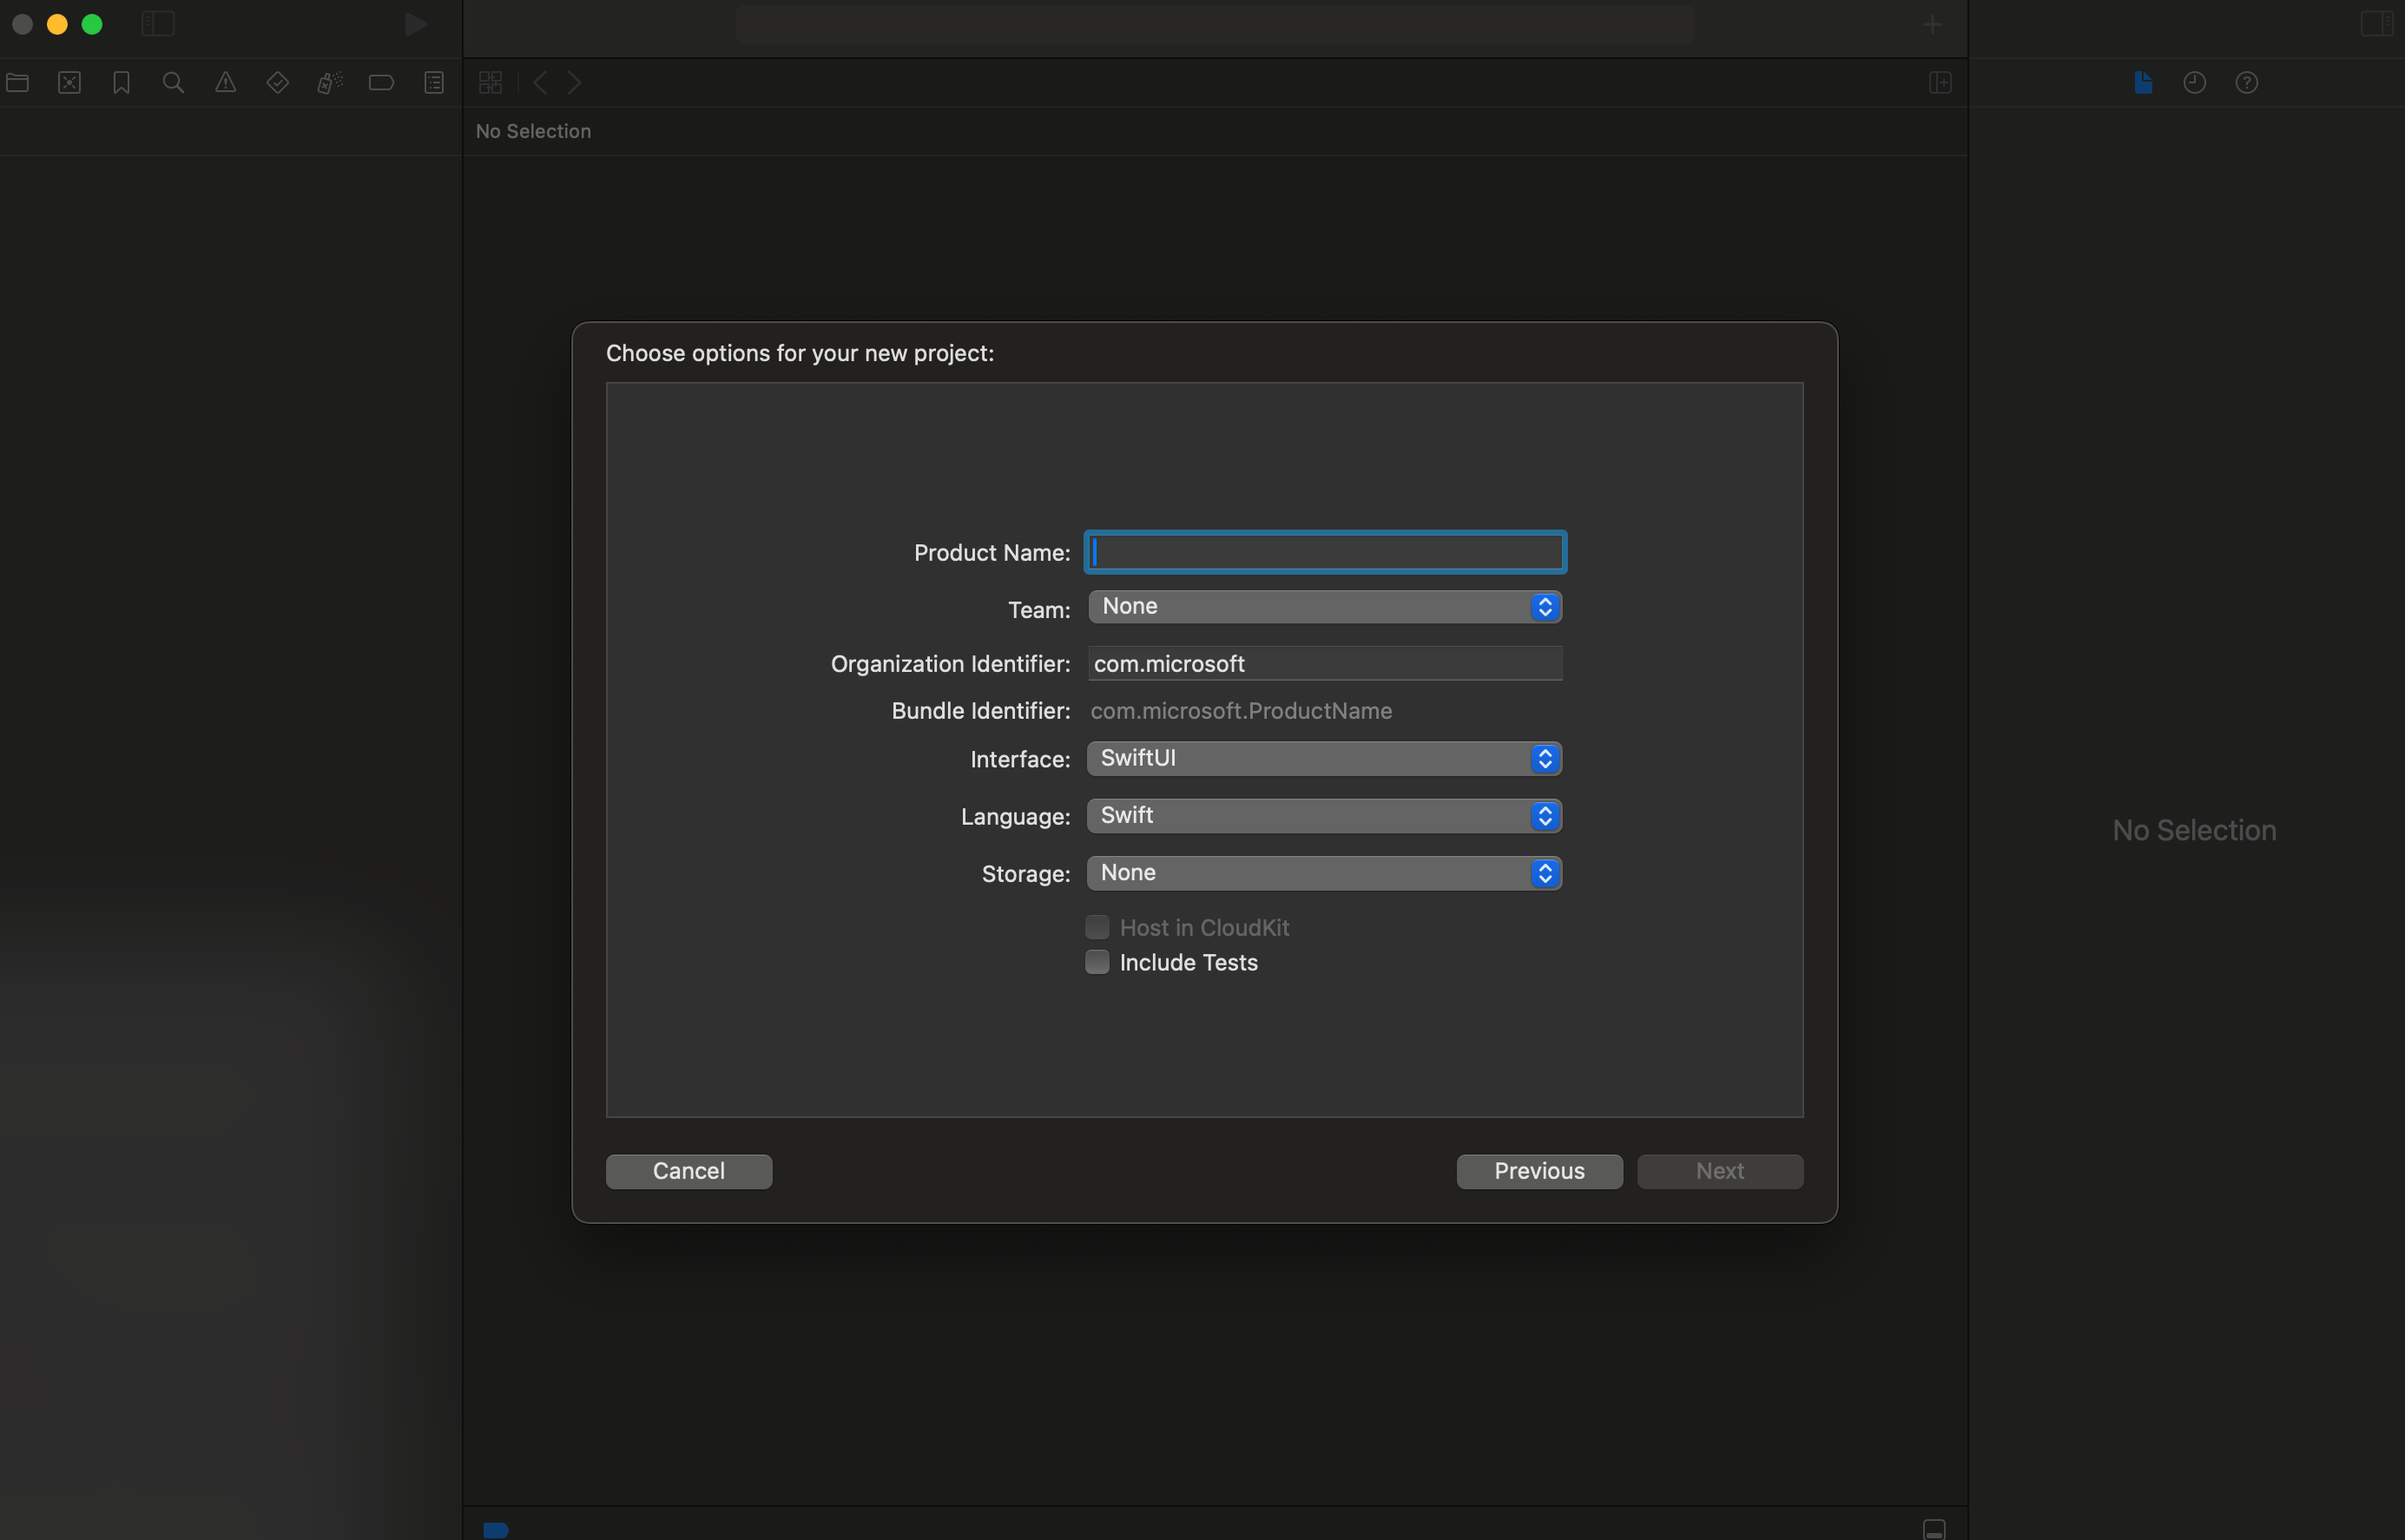
Task: Expand the Storage dropdown selector
Action: 1323,872
